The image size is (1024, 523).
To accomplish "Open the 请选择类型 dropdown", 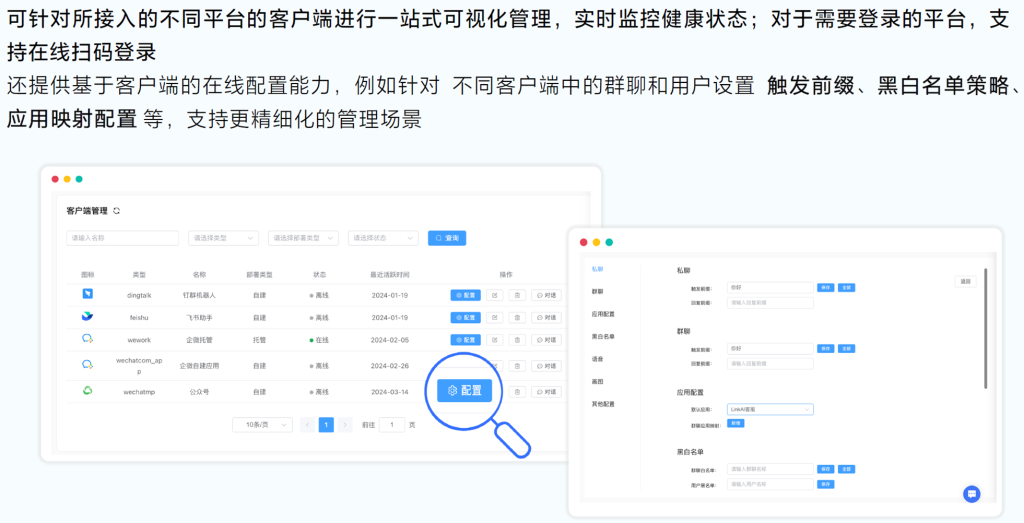I will point(223,238).
